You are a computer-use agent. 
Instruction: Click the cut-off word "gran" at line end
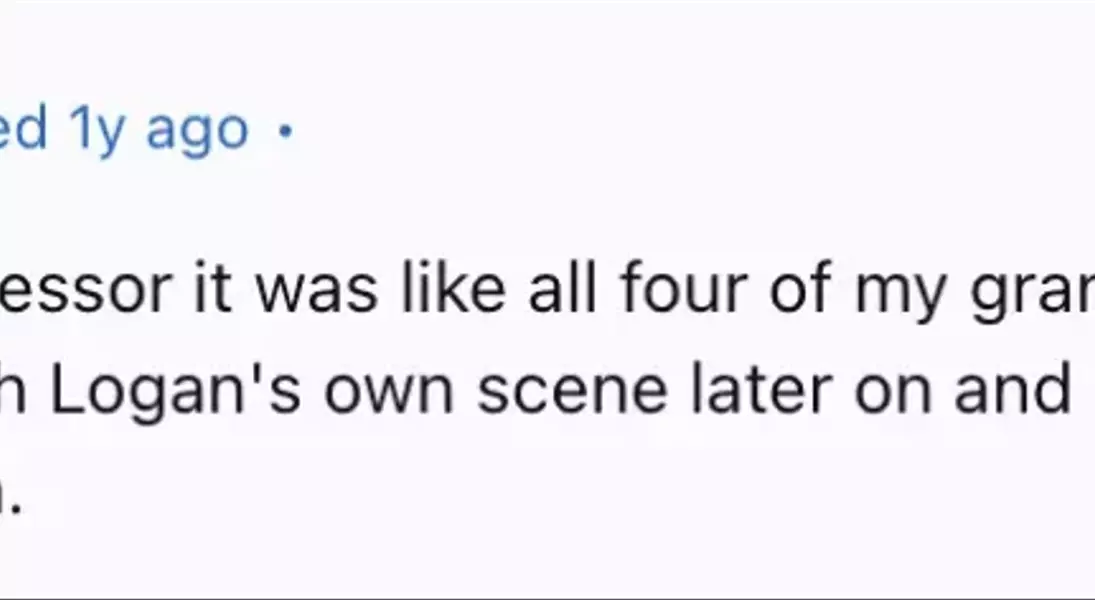1032,293
